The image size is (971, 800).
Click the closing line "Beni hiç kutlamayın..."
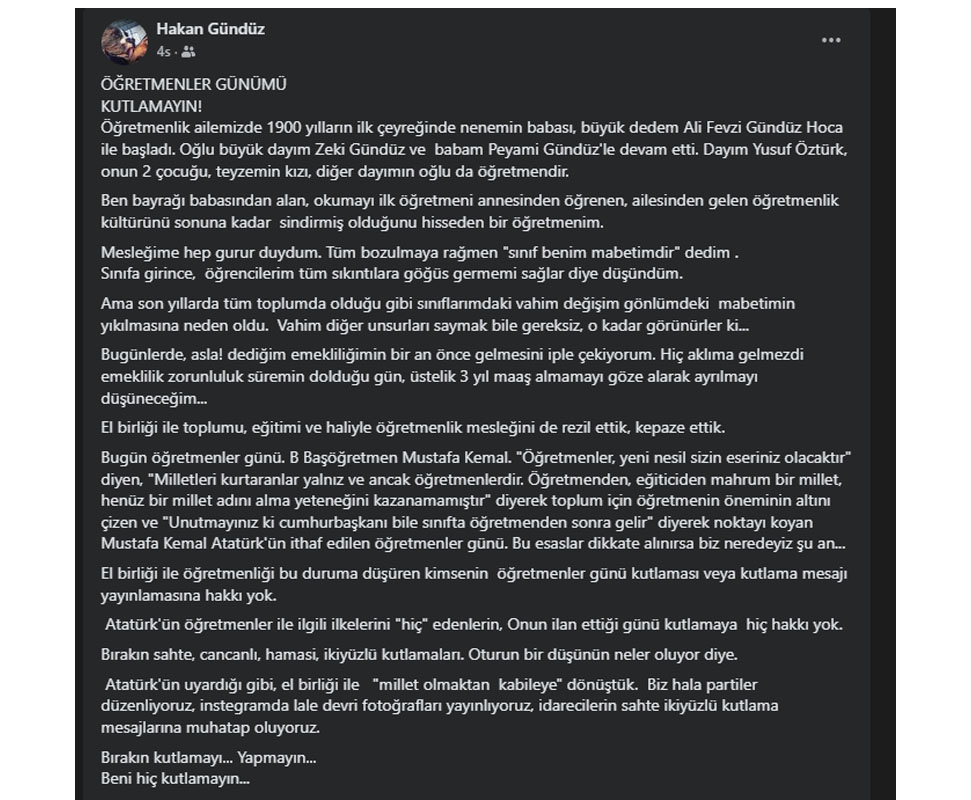pyautogui.click(x=175, y=778)
